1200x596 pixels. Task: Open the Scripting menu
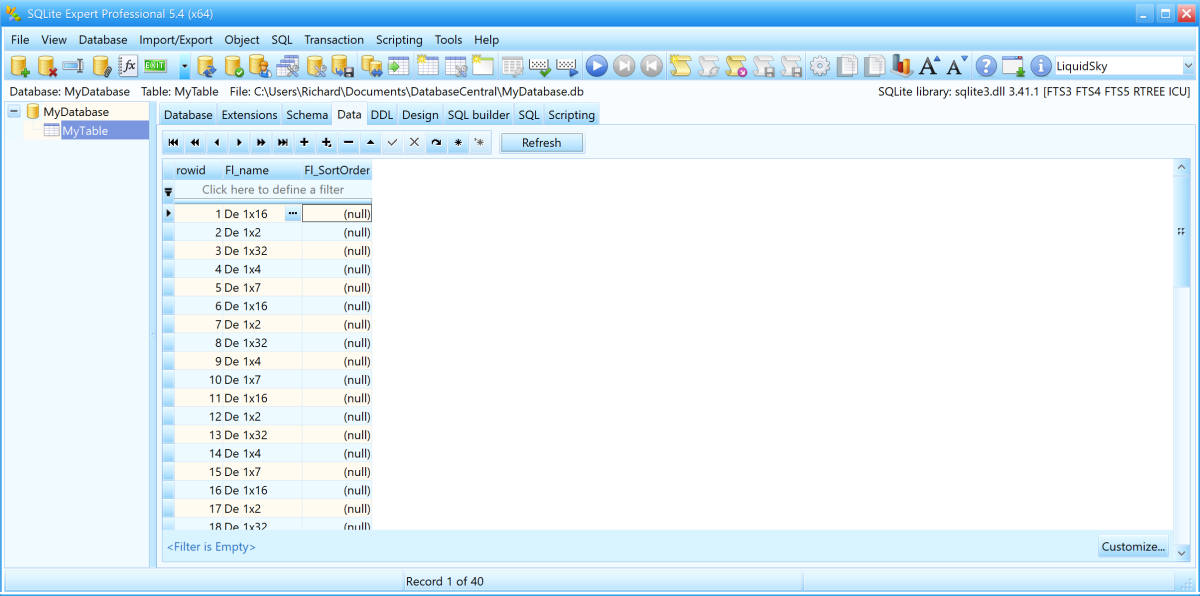(399, 40)
